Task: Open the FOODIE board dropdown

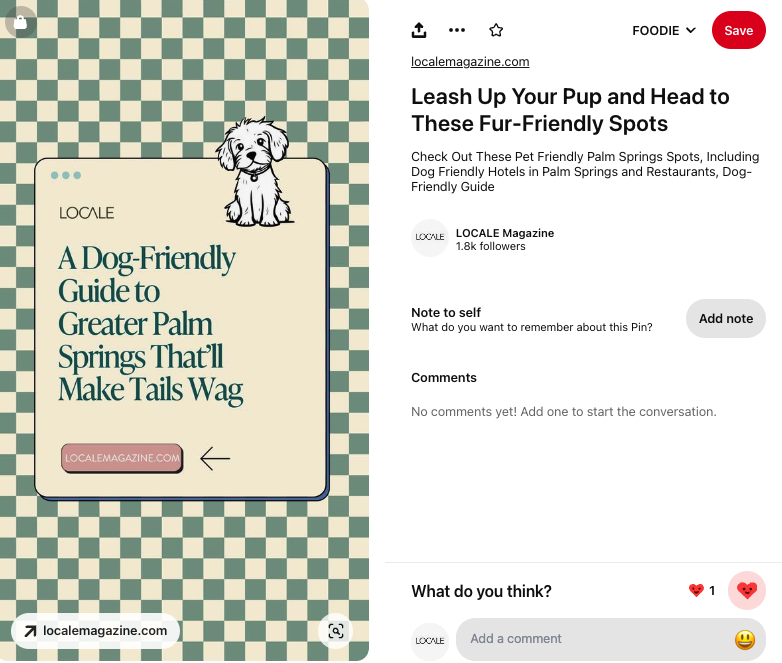Action: pos(664,30)
